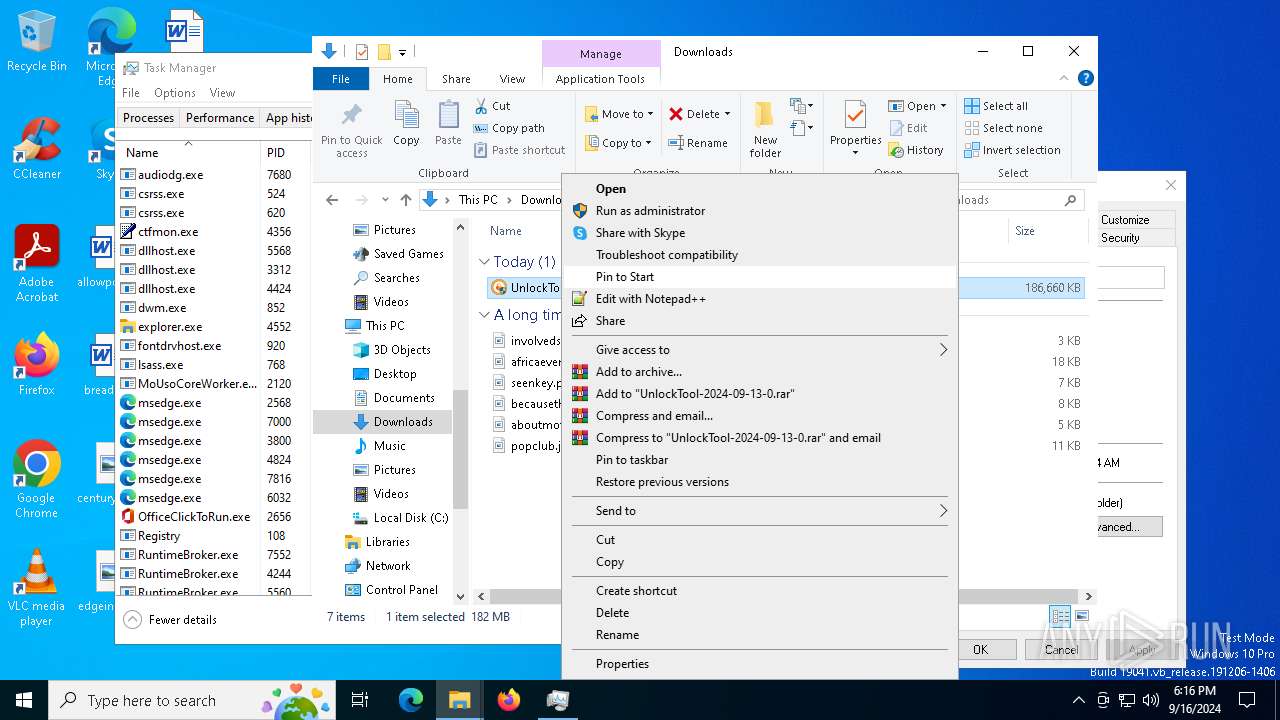Click details view toggle icon
This screenshot has height=720, width=1280.
(x=1060, y=616)
